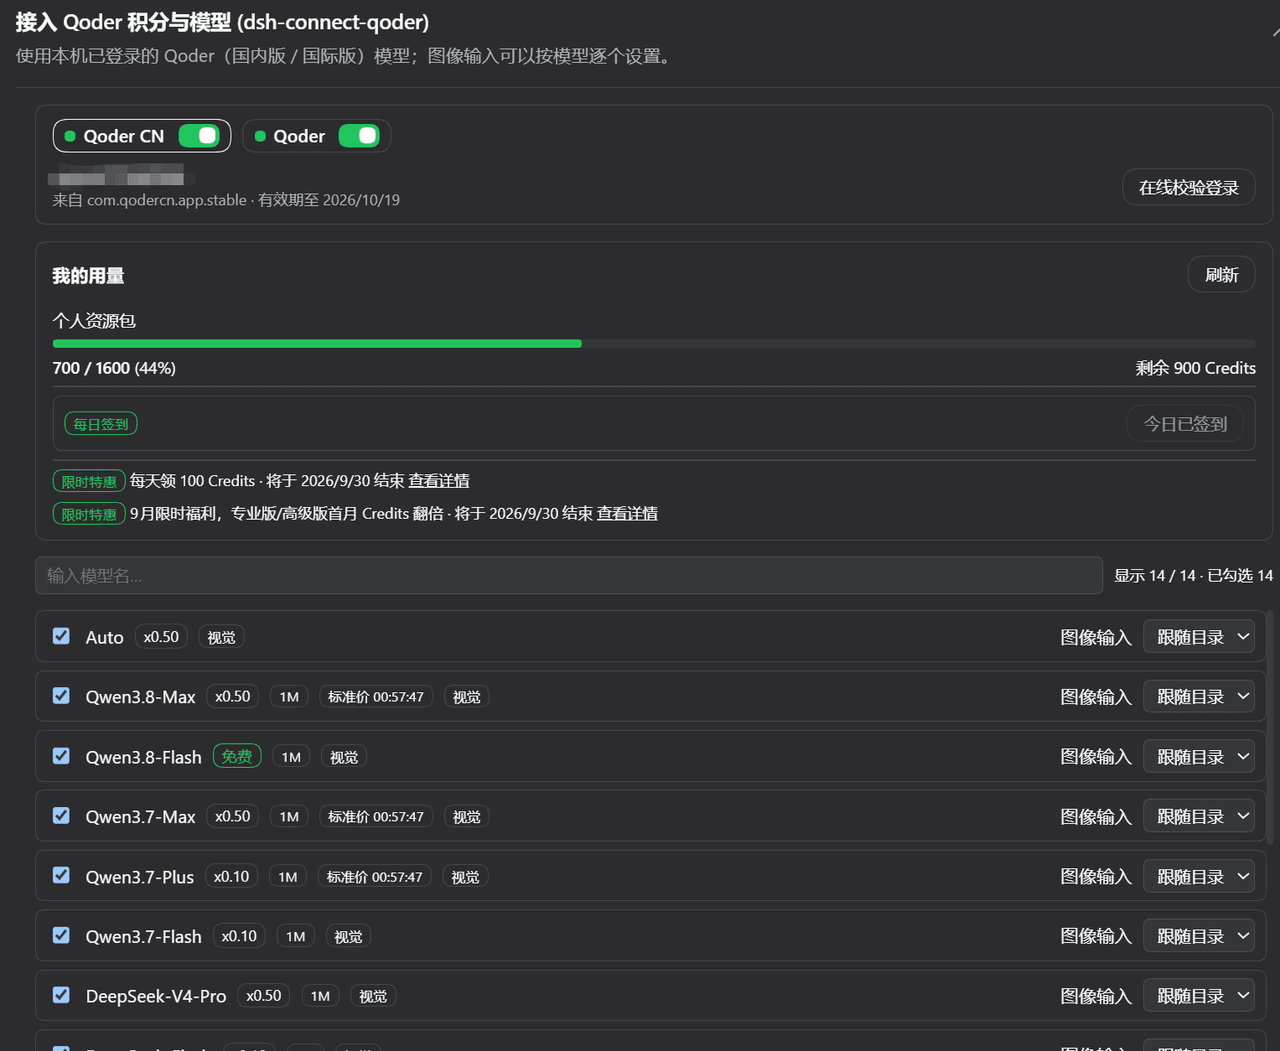Uncheck the Qwen3.8-Flash model checkbox
Image resolution: width=1280 pixels, height=1051 pixels.
coord(61,756)
